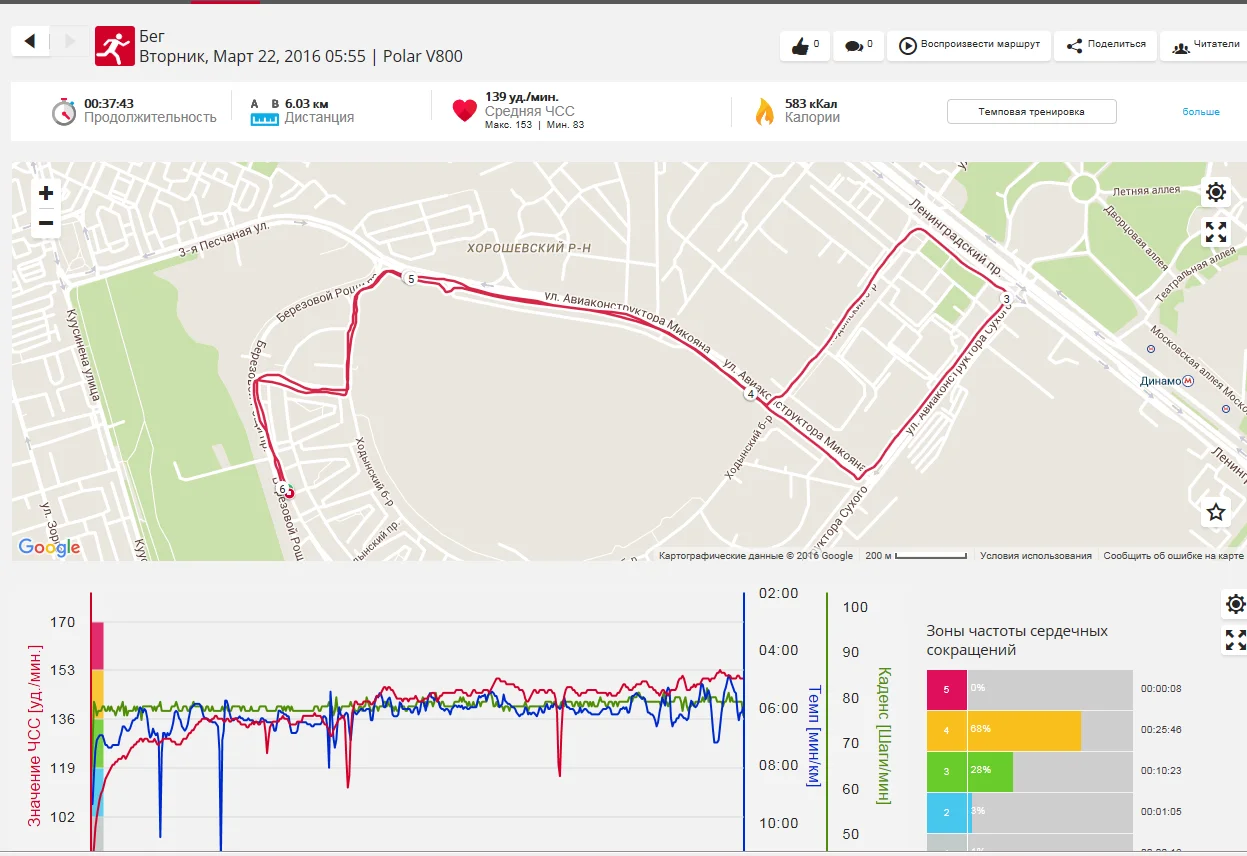Click heart rate zone 2 blue swatch
1247x856 pixels.
(x=947, y=813)
